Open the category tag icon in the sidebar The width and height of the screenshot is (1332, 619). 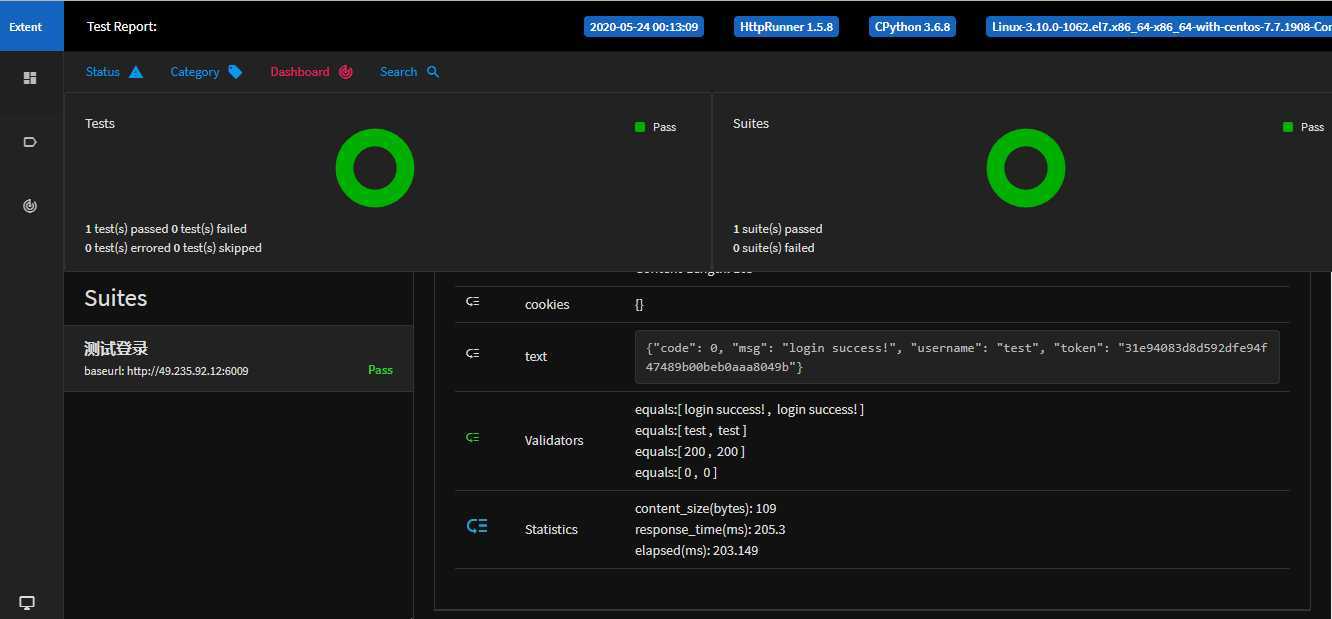pos(30,142)
